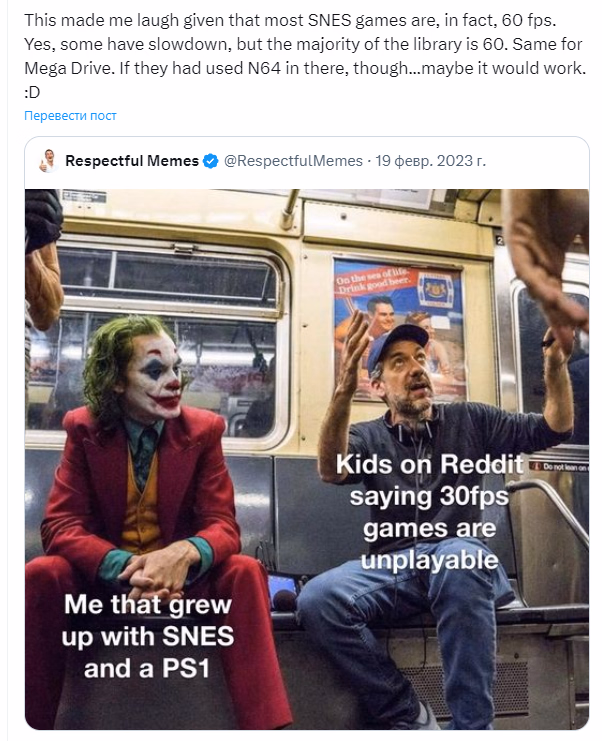Click the "Kids on Reddit saying 30fps" caption

click(430, 512)
